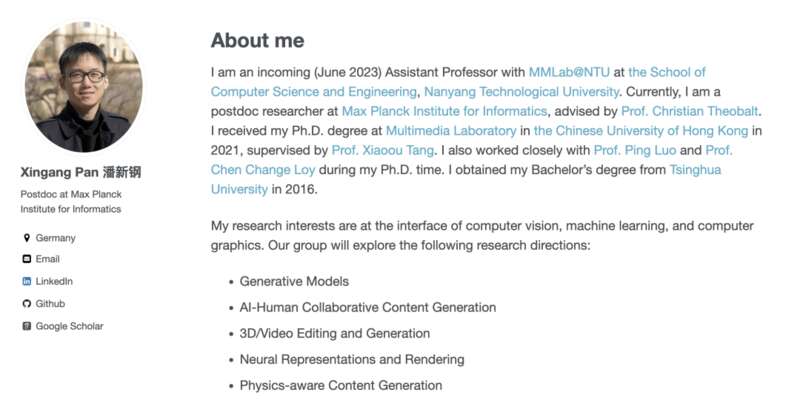Image resolution: width=800 pixels, height=401 pixels.
Task: Click the Google Scholar icon
Action: click(27, 326)
